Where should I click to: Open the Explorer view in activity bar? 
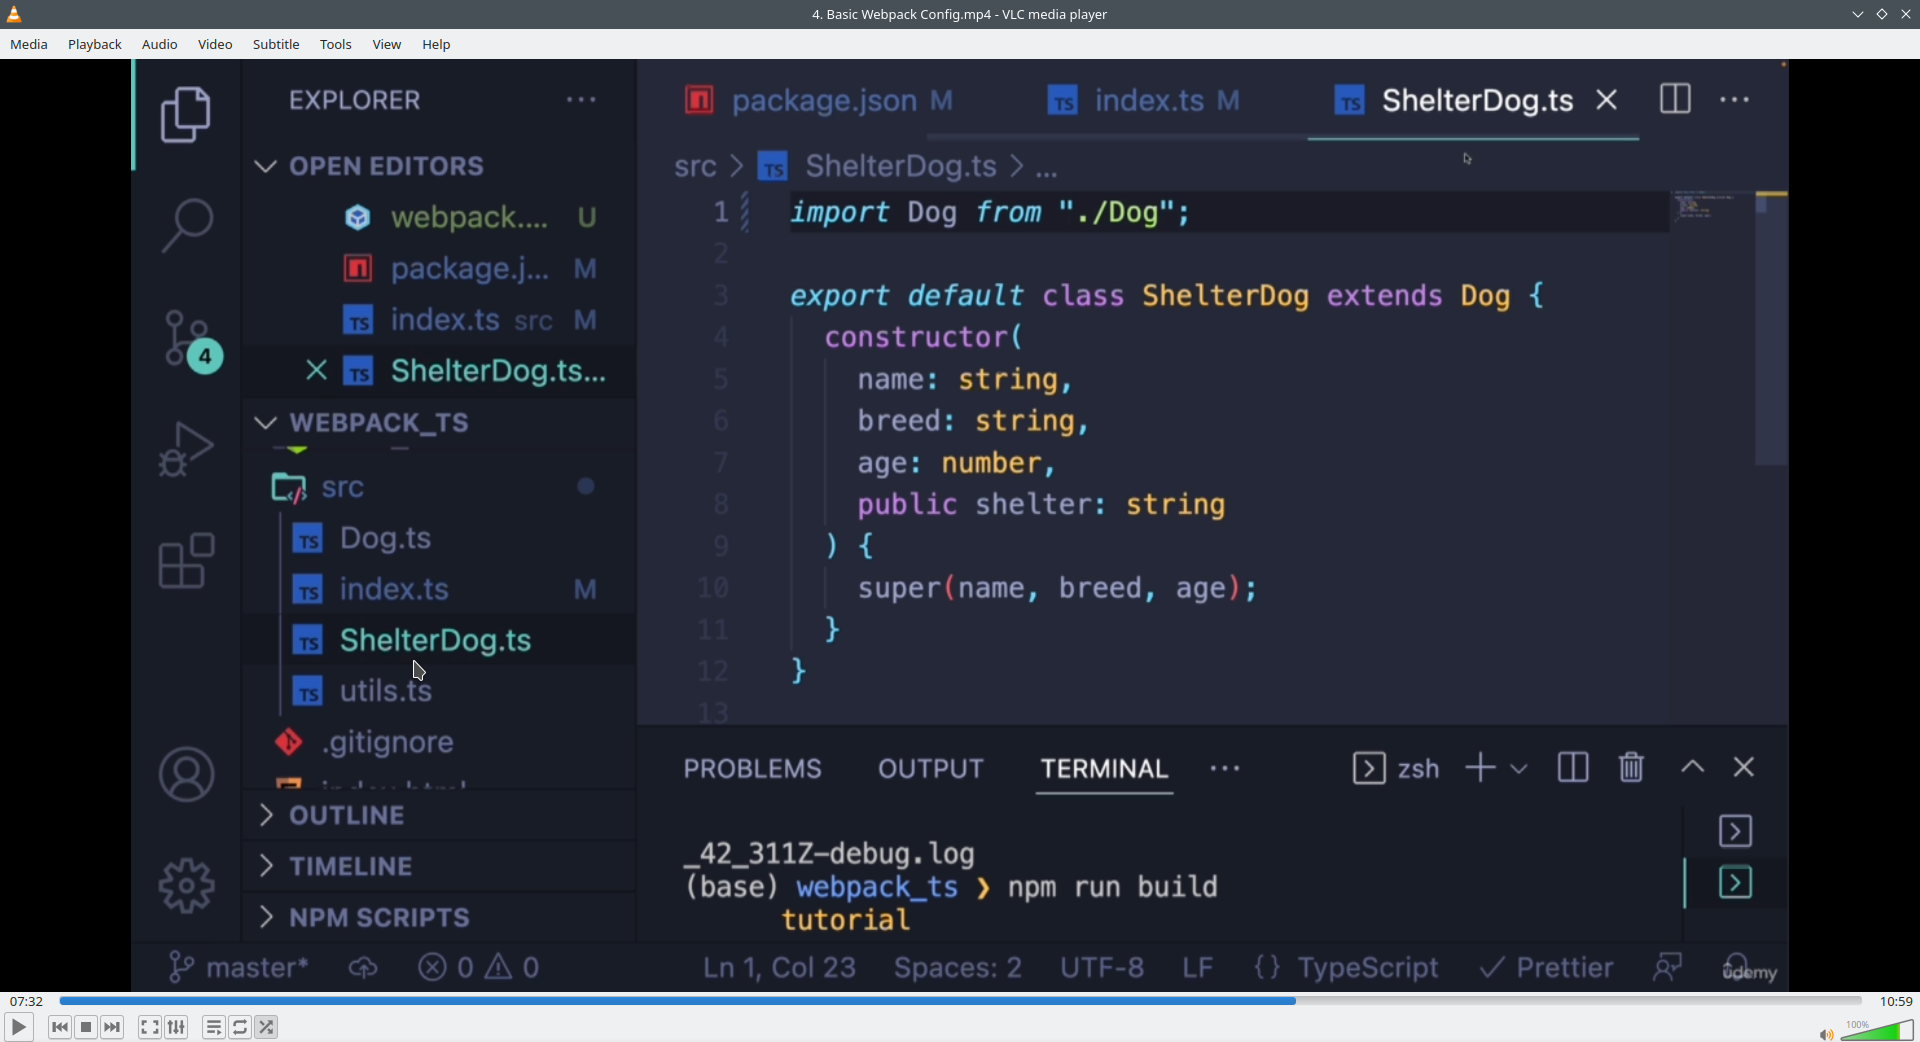click(x=186, y=114)
